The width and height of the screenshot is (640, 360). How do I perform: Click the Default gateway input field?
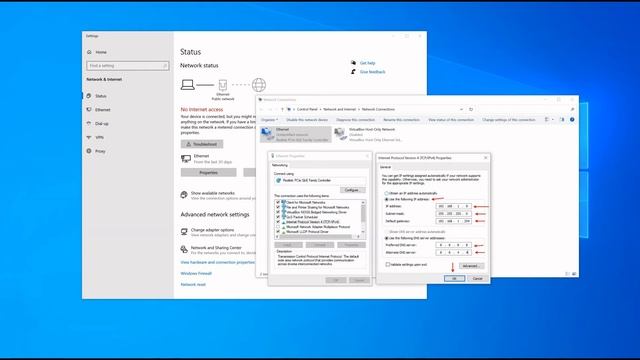click(x=454, y=221)
